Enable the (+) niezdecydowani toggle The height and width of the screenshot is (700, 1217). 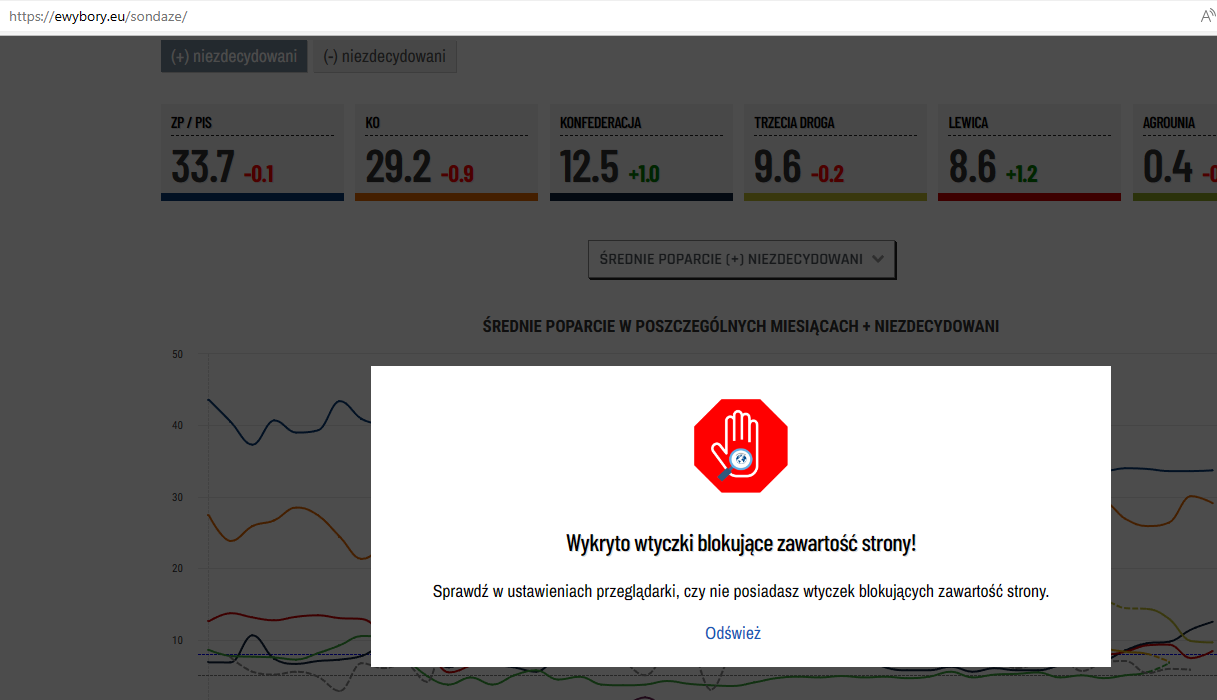pyautogui.click(x=234, y=56)
